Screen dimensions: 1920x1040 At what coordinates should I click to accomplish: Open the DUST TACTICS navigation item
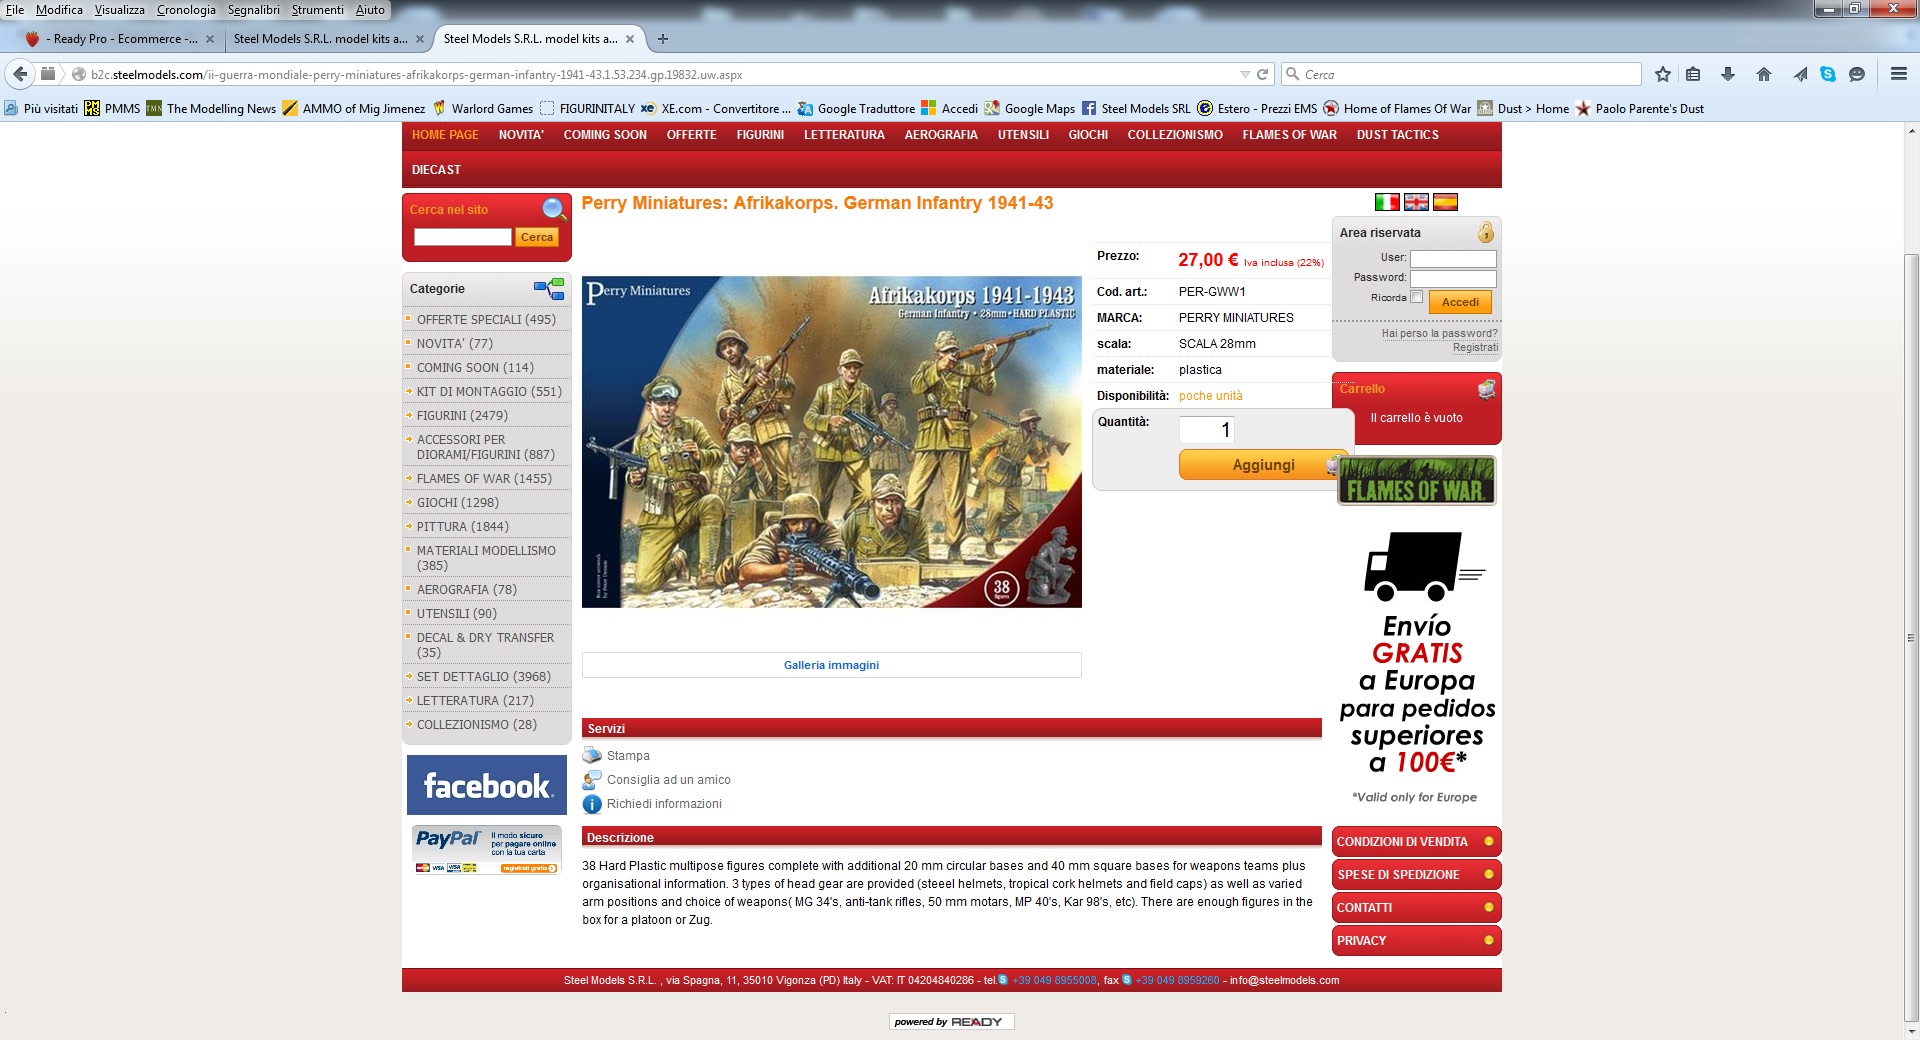[x=1397, y=135]
